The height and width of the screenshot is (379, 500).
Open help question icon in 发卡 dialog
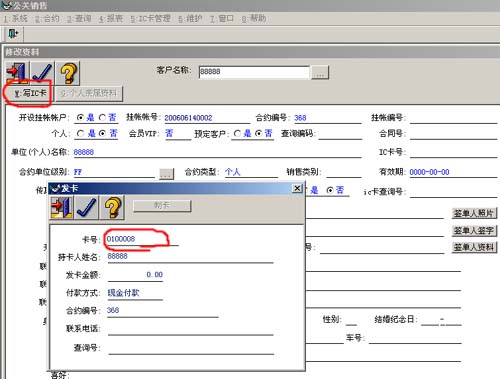click(112, 207)
